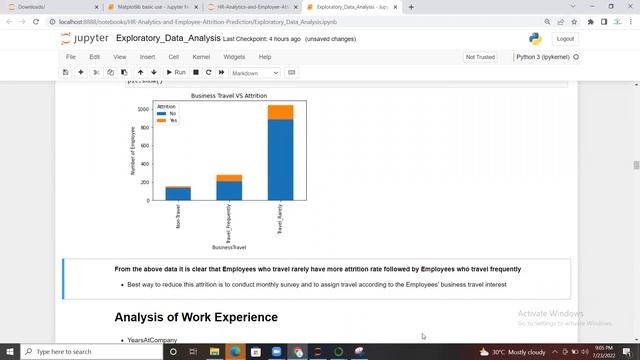
Task: Move the selected cell down
Action: coord(154,73)
